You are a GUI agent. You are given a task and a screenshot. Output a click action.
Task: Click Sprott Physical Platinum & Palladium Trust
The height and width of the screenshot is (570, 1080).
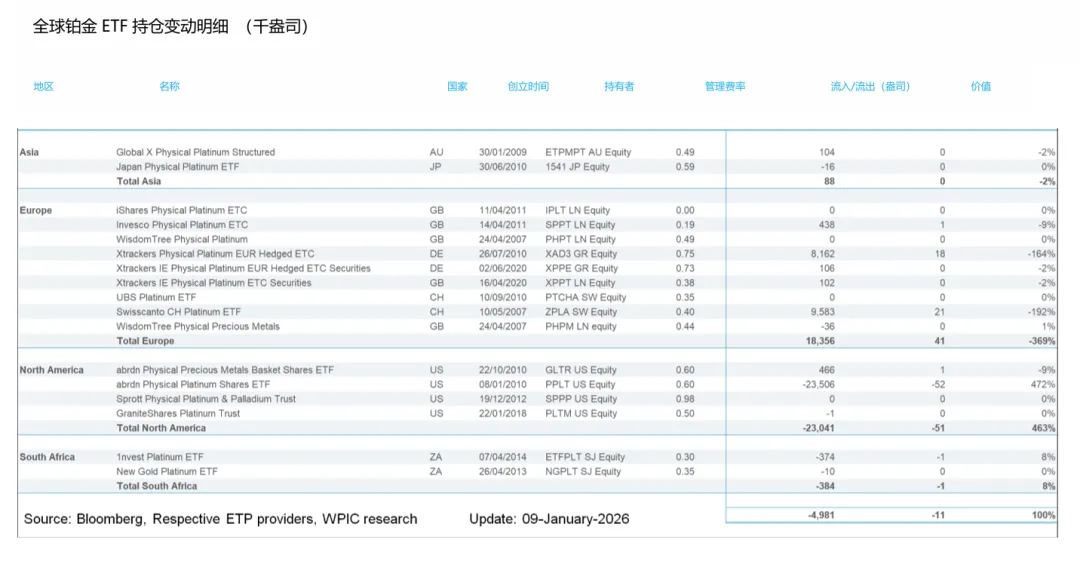tap(206, 399)
